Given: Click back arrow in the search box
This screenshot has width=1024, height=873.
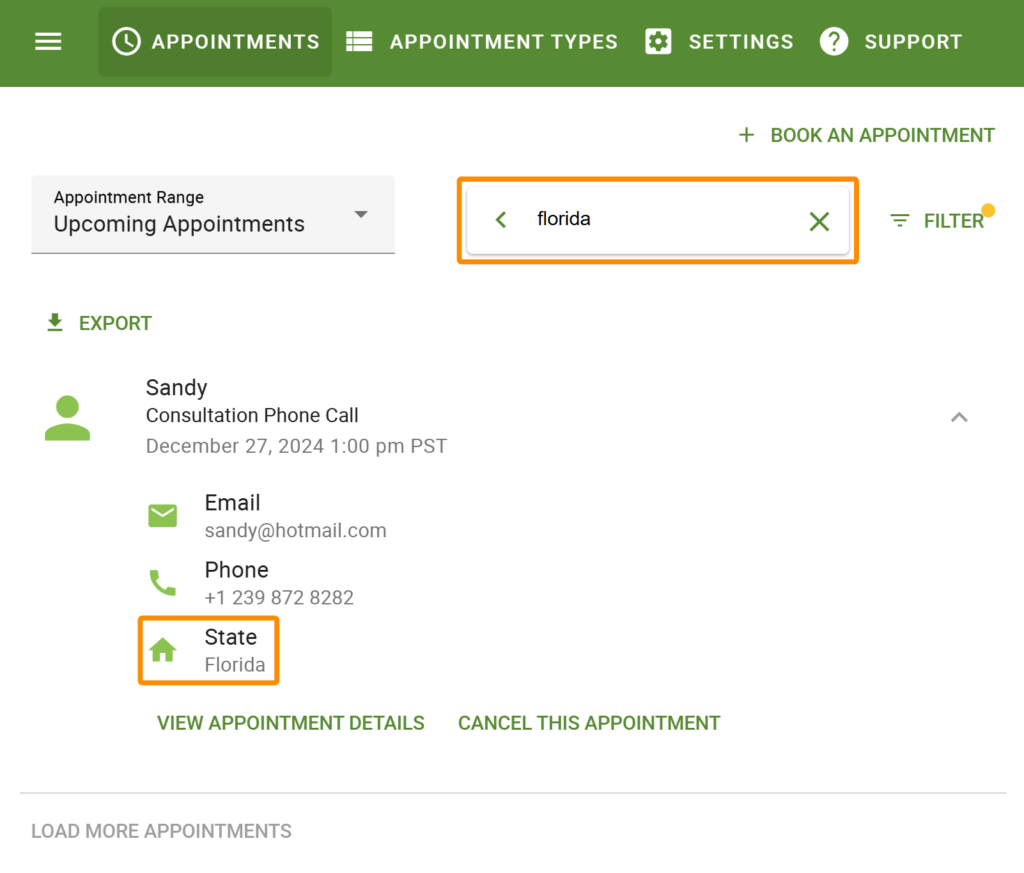Looking at the screenshot, I should click(501, 220).
